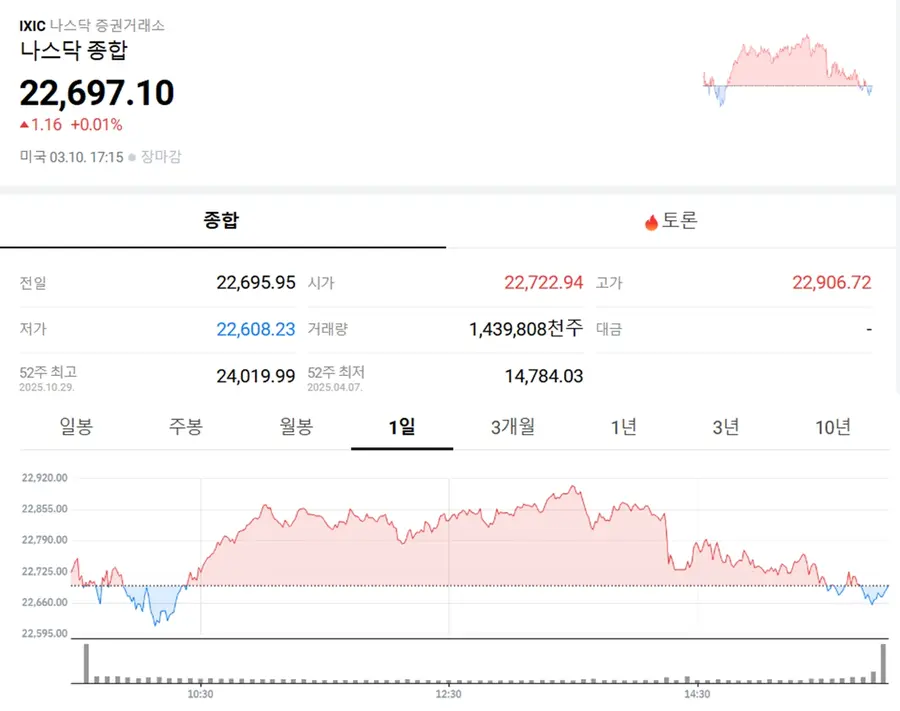Click the +0.01% change percentage
Viewport: 900px width, 711px height.
pyautogui.click(x=96, y=125)
